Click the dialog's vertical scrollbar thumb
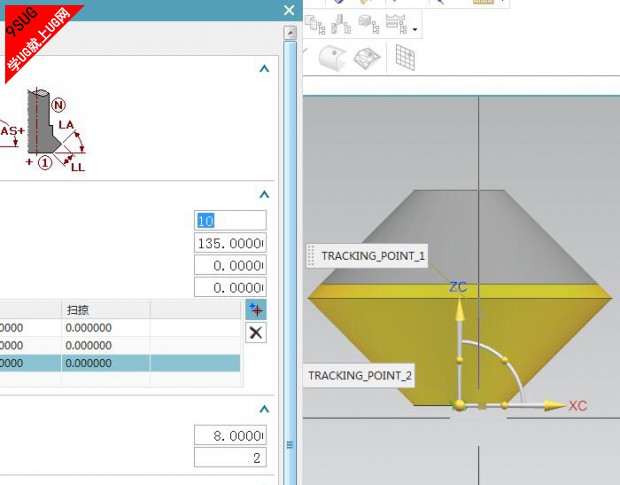The height and width of the screenshot is (485, 620). pyautogui.click(x=290, y=261)
